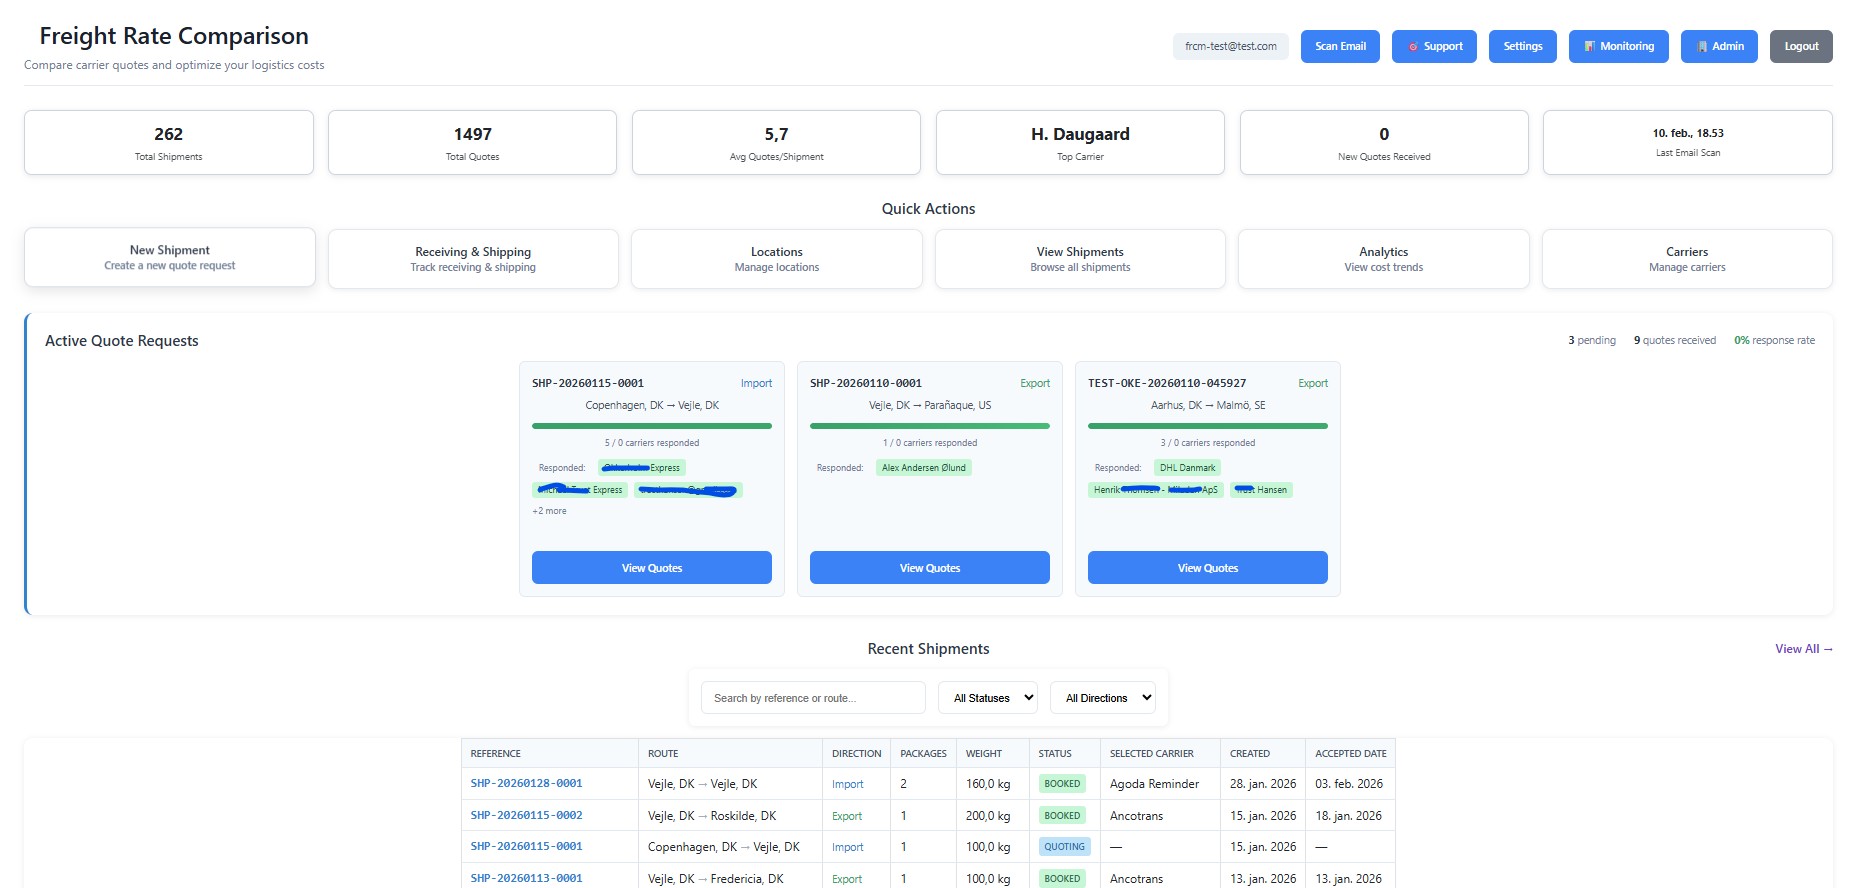Open Locations quick action
1869x888 pixels.
coord(777,259)
